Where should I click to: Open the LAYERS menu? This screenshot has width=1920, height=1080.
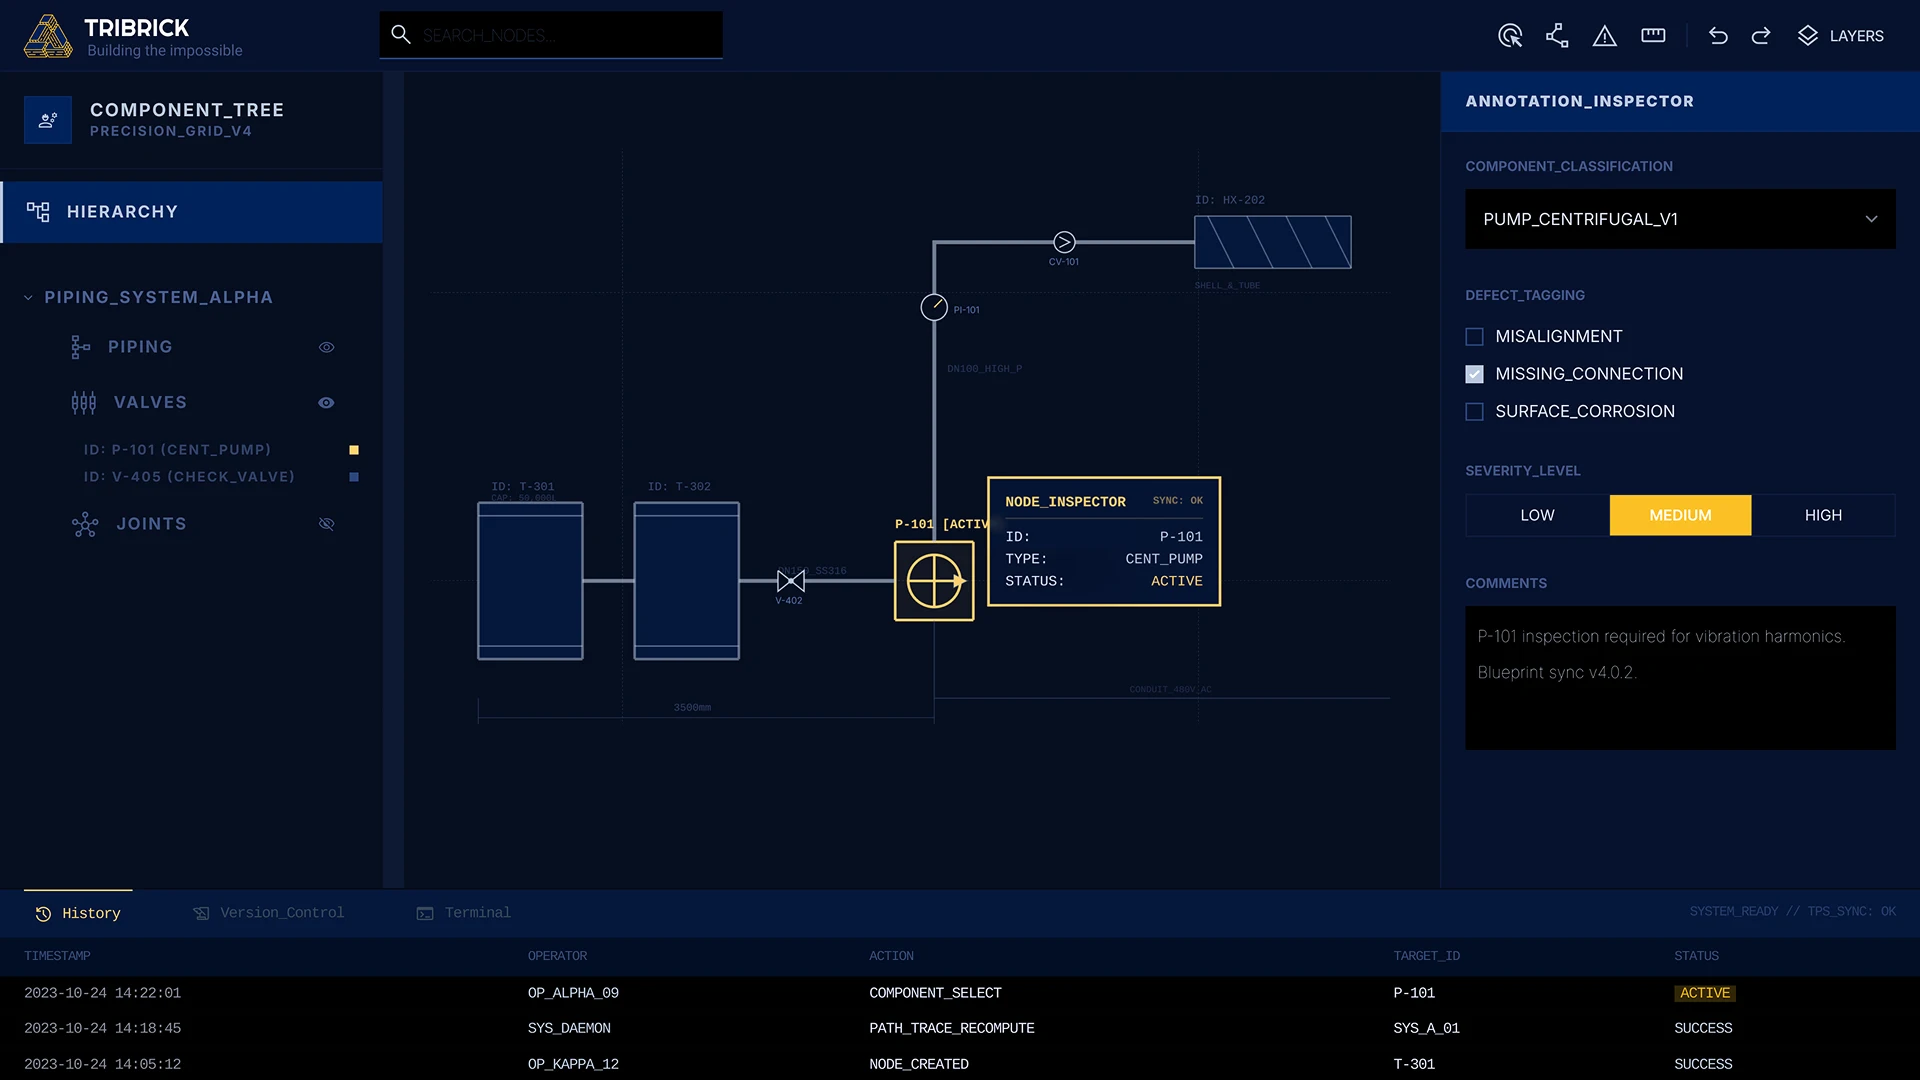click(1840, 36)
